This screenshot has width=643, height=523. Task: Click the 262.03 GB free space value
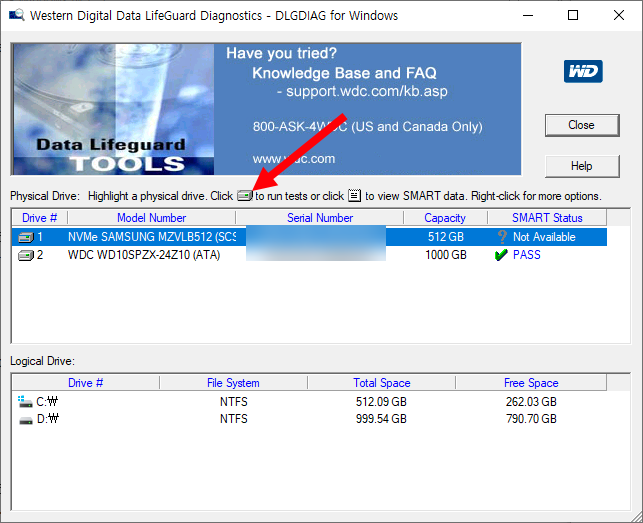coord(531,402)
